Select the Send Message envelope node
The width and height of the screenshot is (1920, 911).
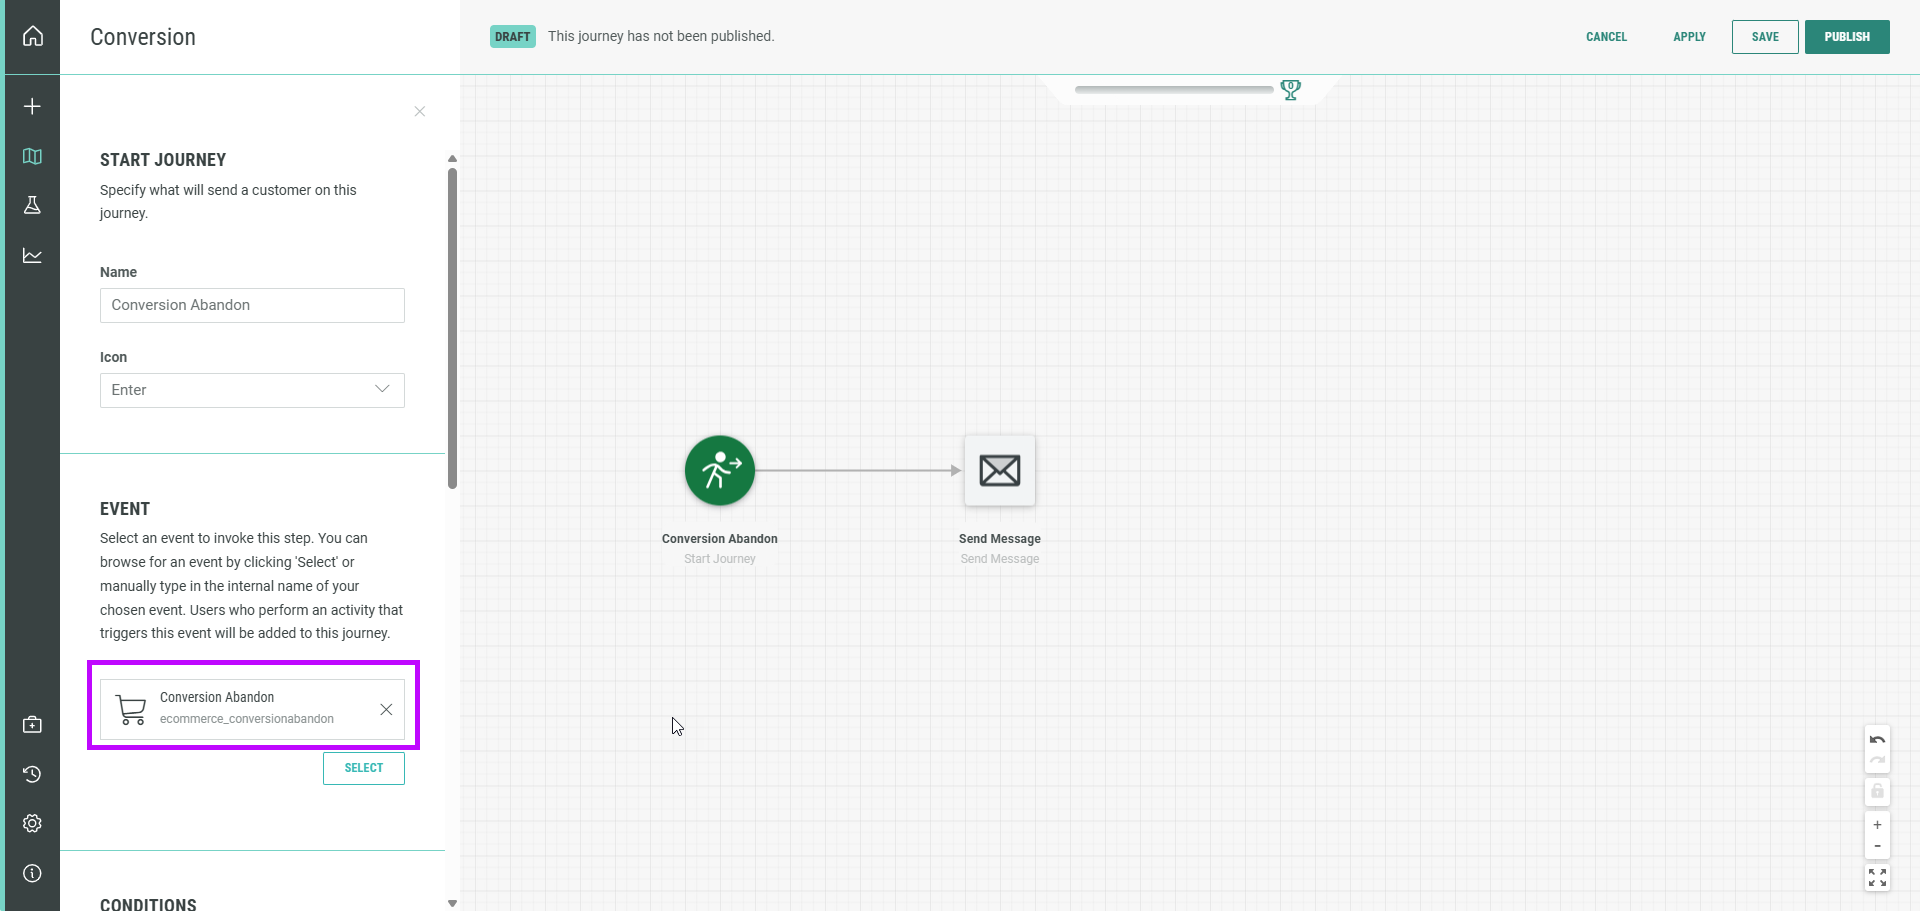coord(999,470)
